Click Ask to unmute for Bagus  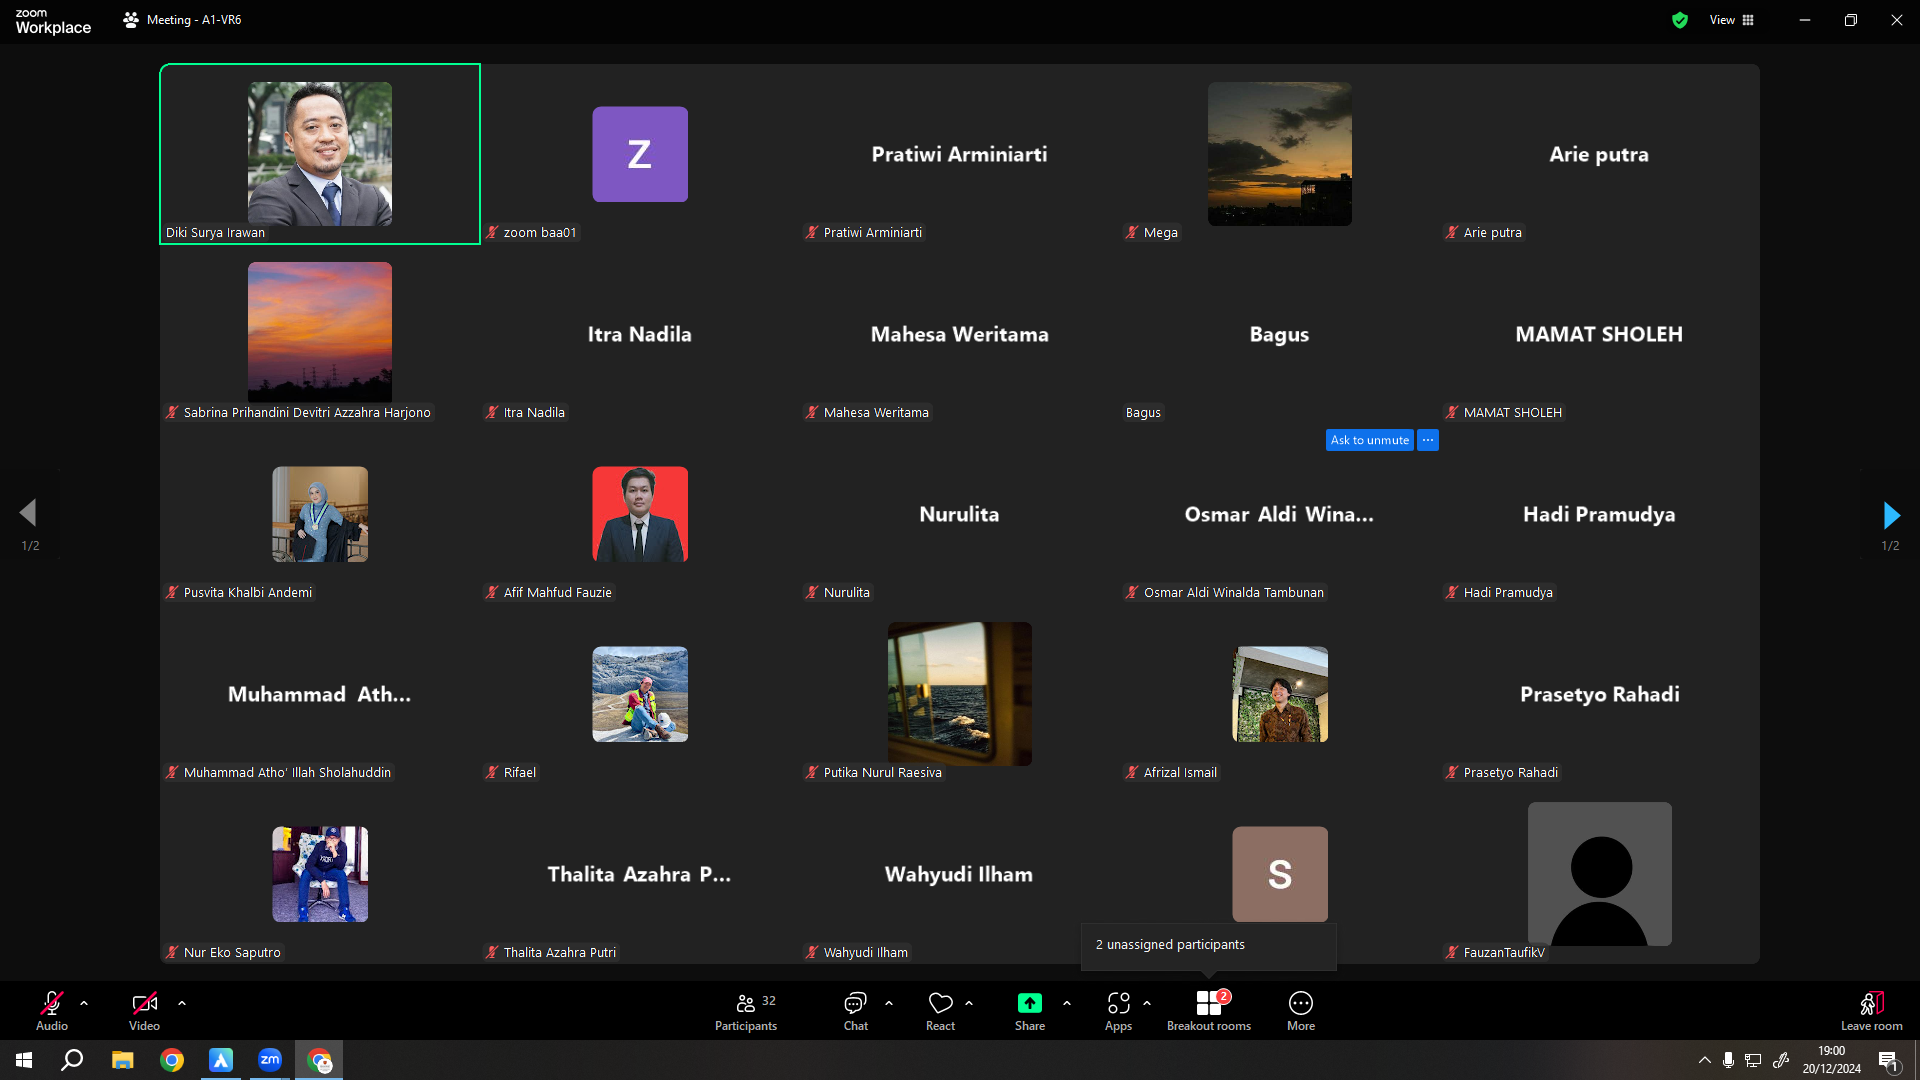point(1370,440)
